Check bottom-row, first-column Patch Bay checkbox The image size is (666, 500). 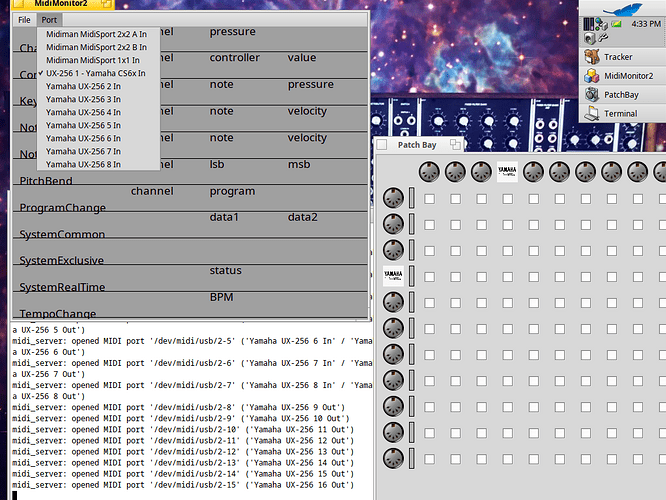[x=429, y=459]
